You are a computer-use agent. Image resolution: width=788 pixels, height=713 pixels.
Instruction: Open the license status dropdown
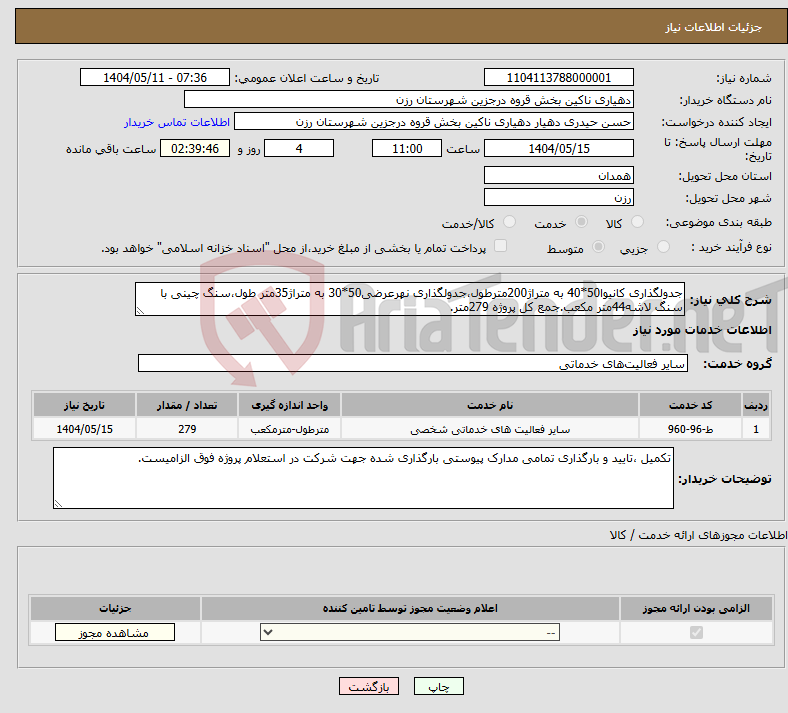point(410,632)
